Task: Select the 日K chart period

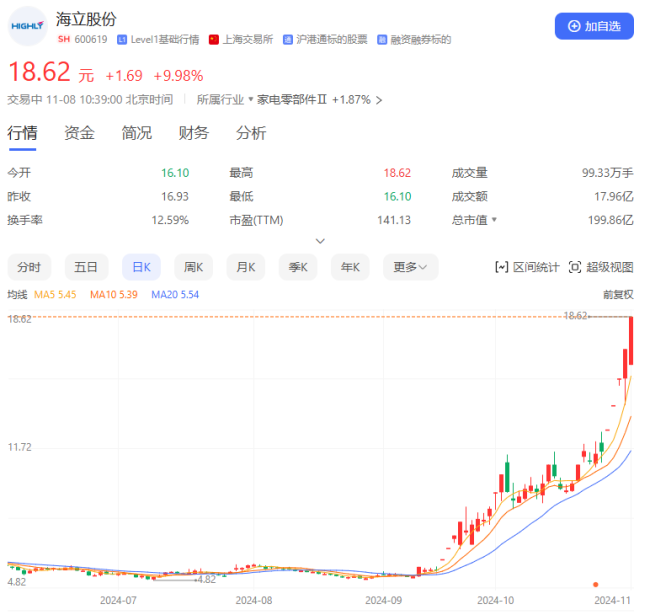Action: (x=141, y=267)
